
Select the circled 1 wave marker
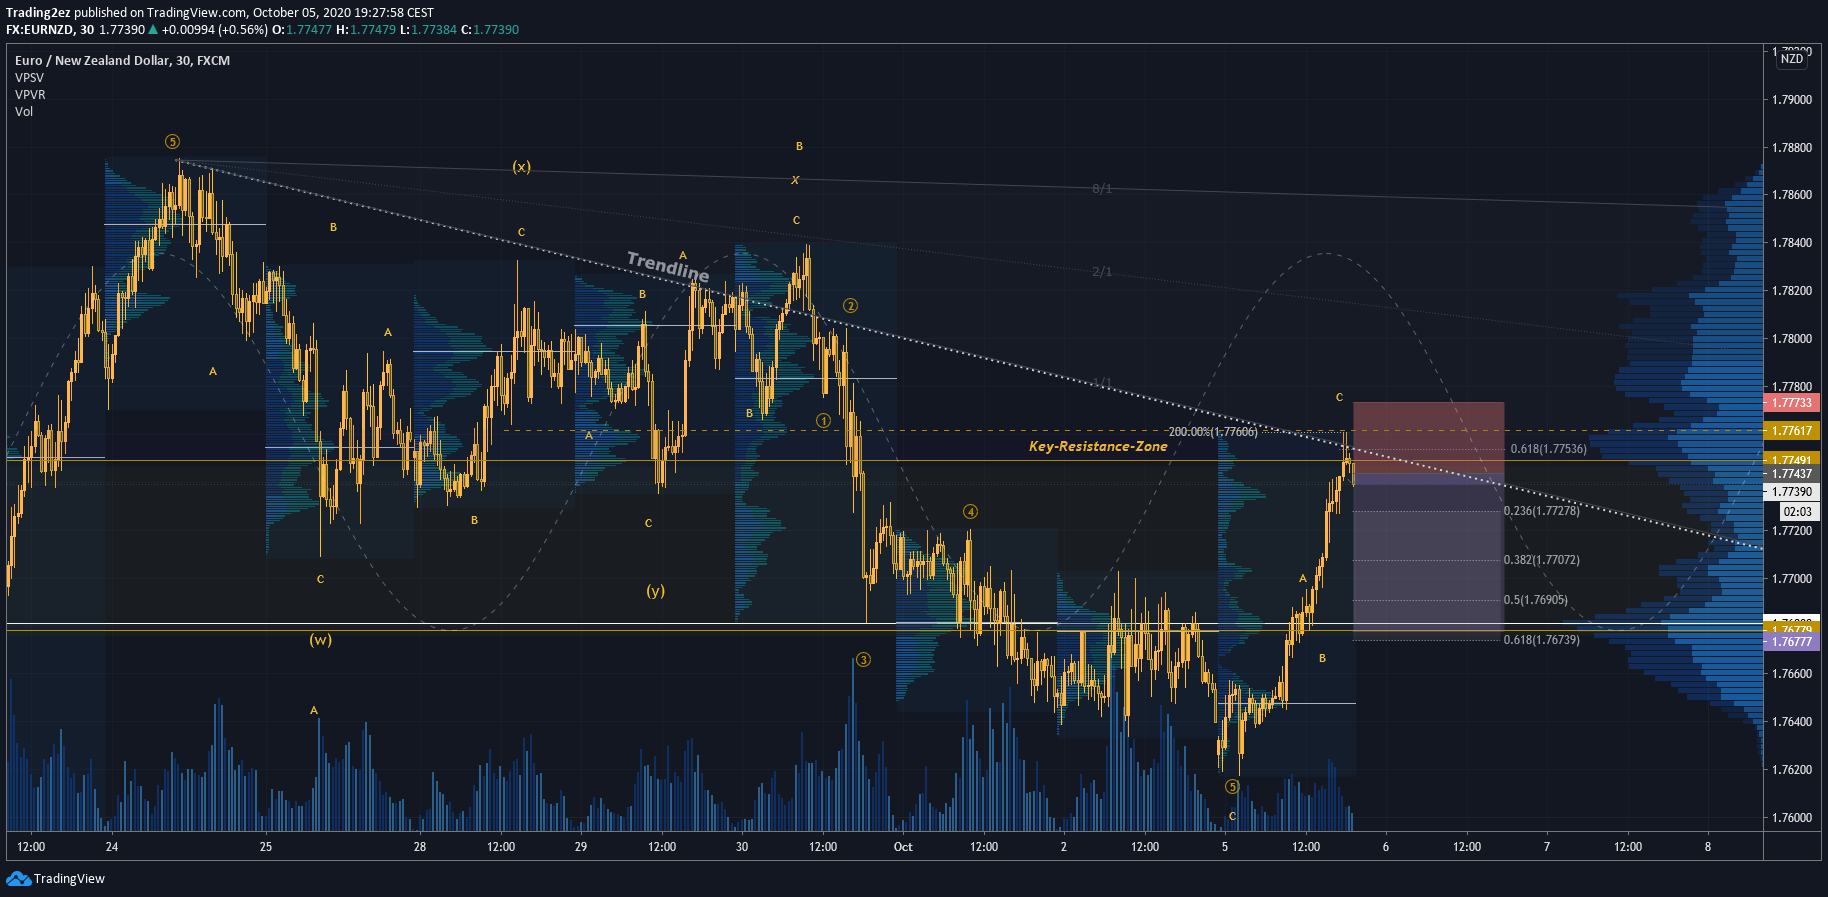[x=823, y=421]
